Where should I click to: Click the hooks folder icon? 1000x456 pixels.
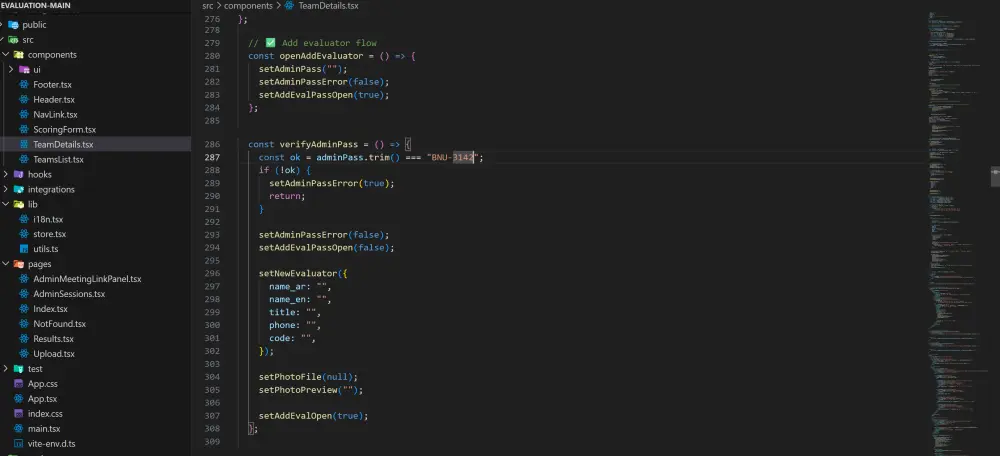(x=18, y=174)
